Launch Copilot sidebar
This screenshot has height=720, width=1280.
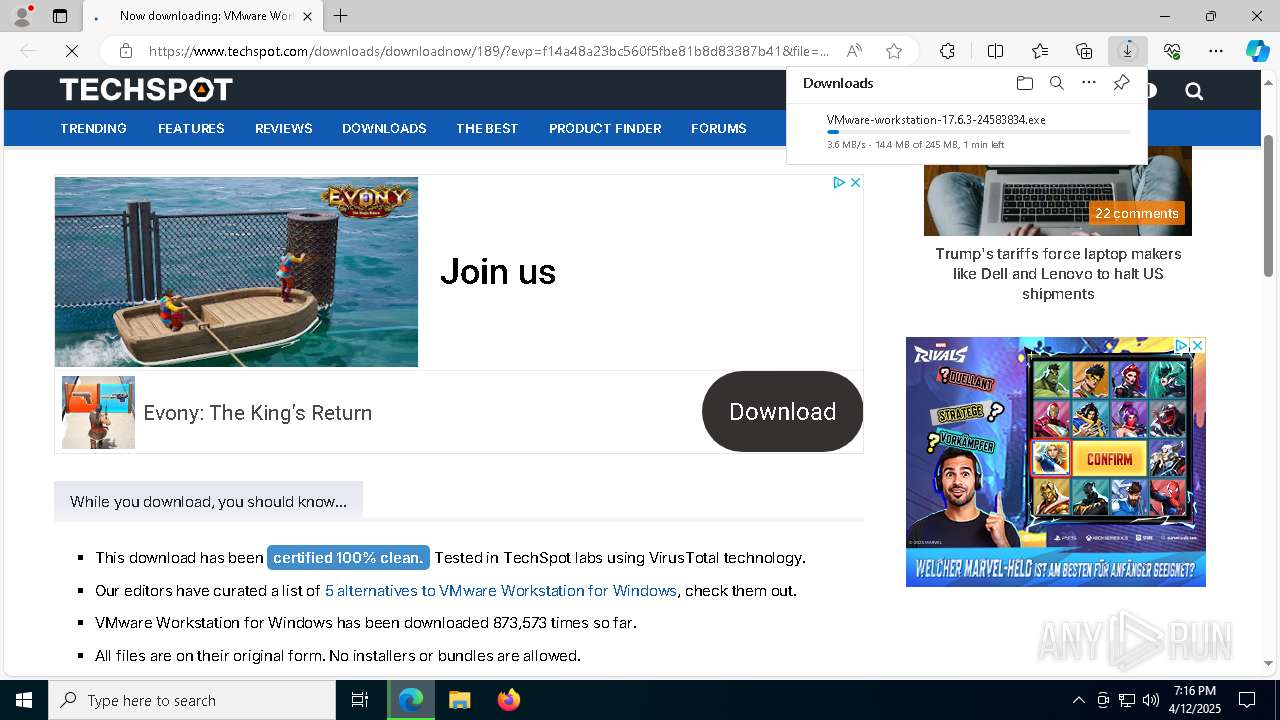point(1257,51)
